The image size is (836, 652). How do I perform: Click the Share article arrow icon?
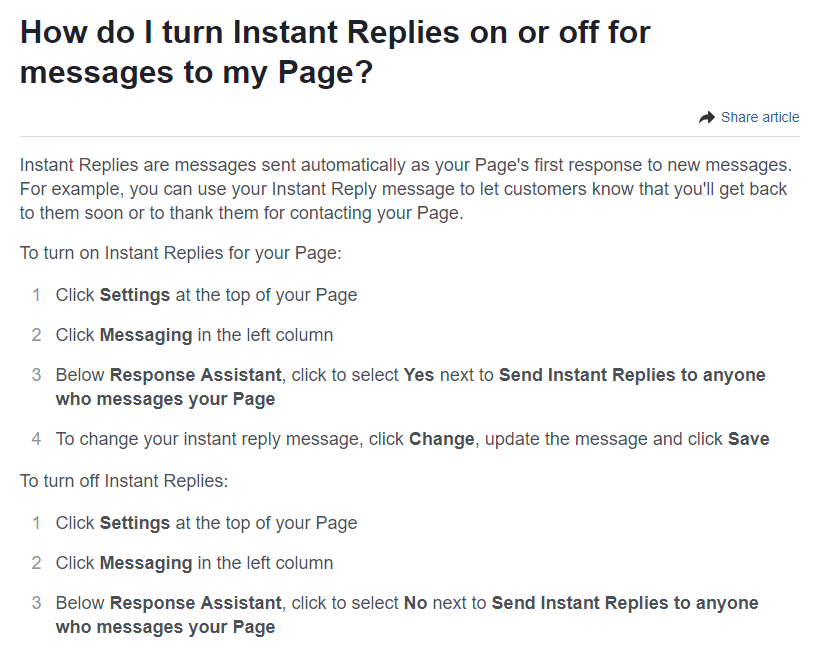[x=706, y=117]
